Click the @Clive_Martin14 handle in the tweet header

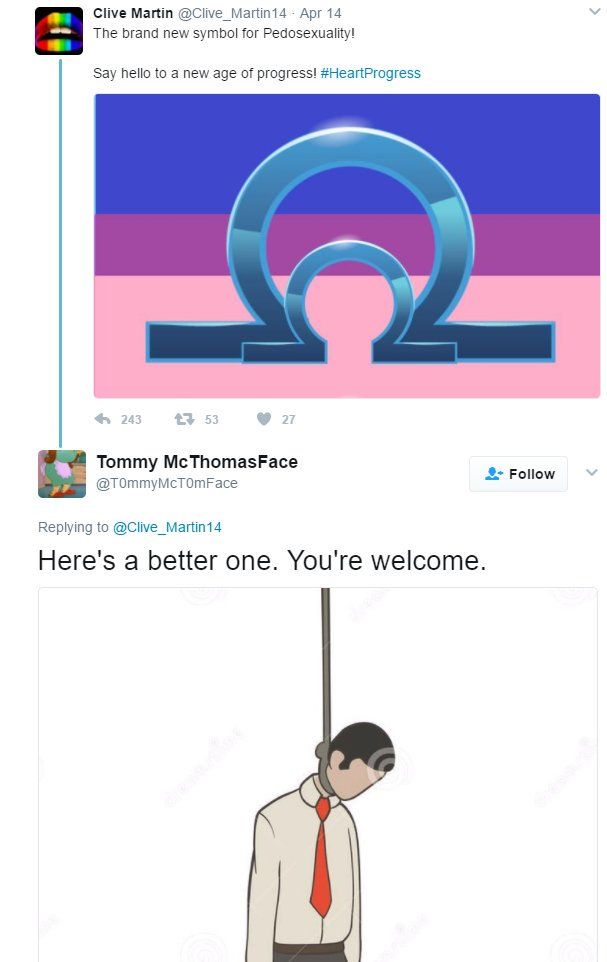pos(232,13)
